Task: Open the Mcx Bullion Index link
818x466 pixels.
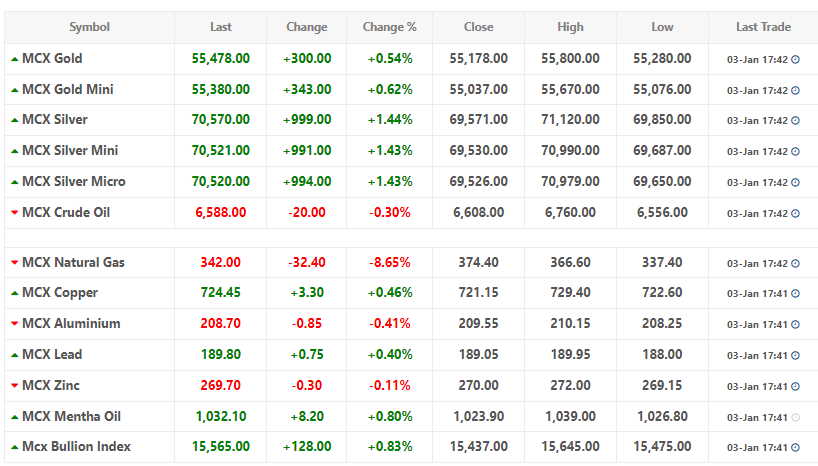Action: coord(76,447)
